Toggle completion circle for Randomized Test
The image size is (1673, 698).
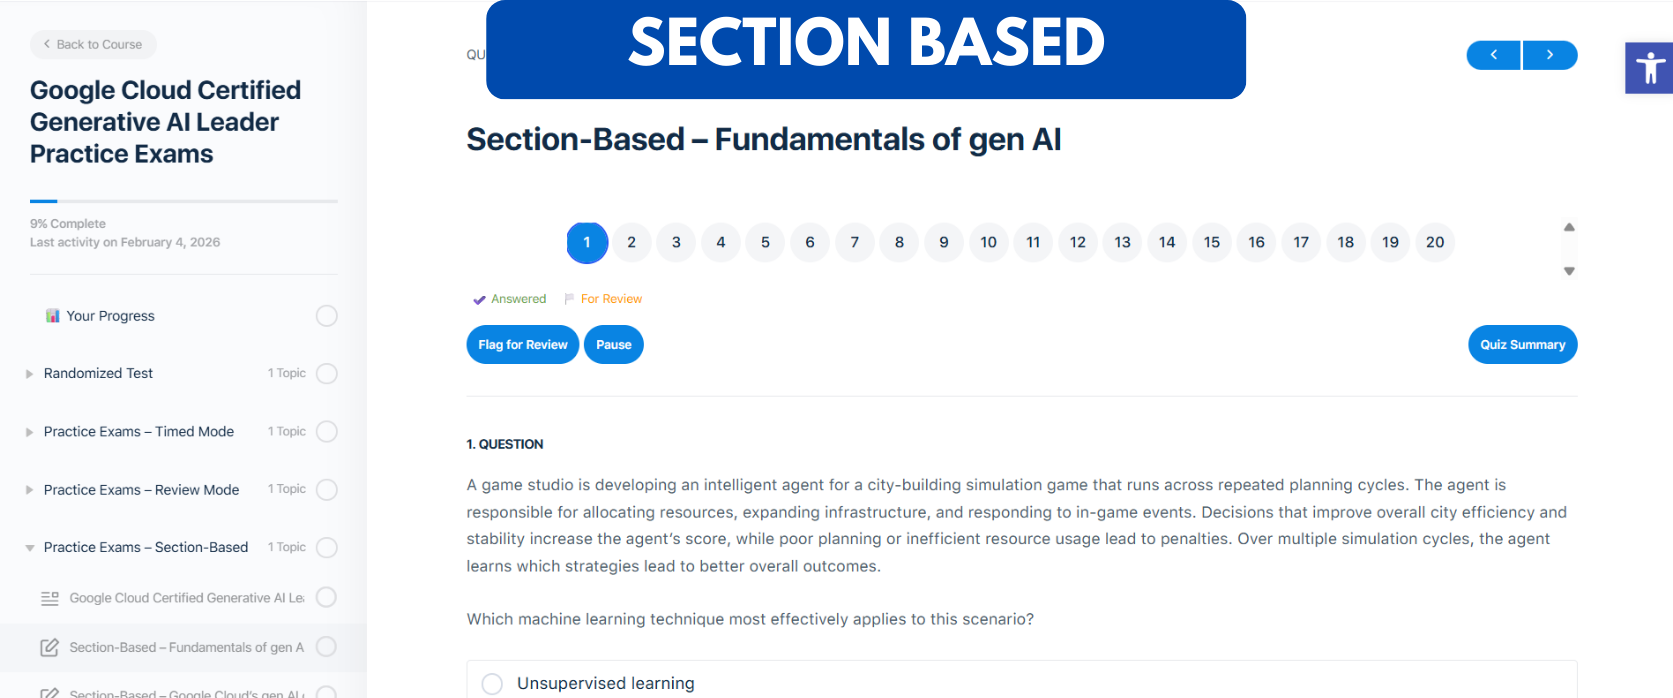327,374
